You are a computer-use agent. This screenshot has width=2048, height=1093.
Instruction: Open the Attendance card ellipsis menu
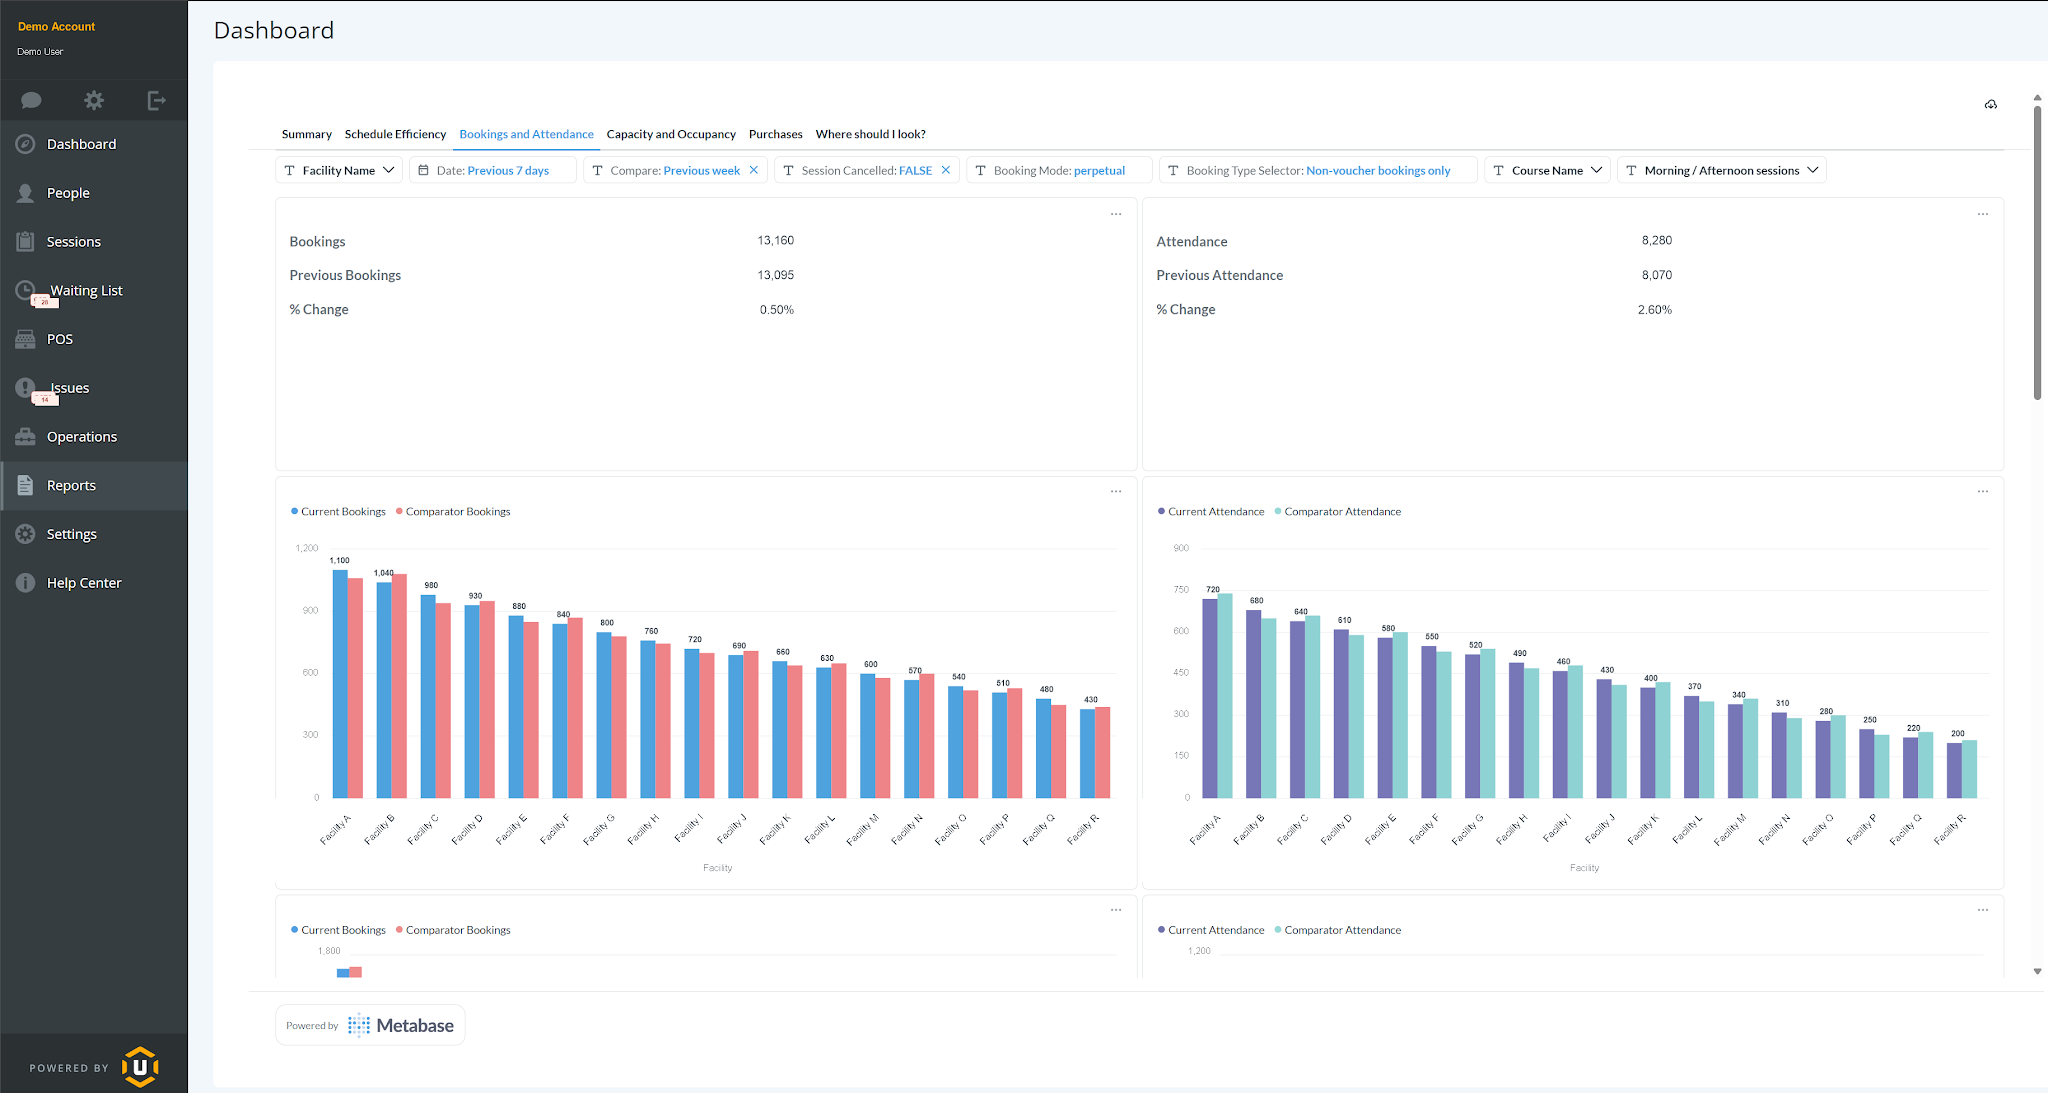tap(1983, 214)
